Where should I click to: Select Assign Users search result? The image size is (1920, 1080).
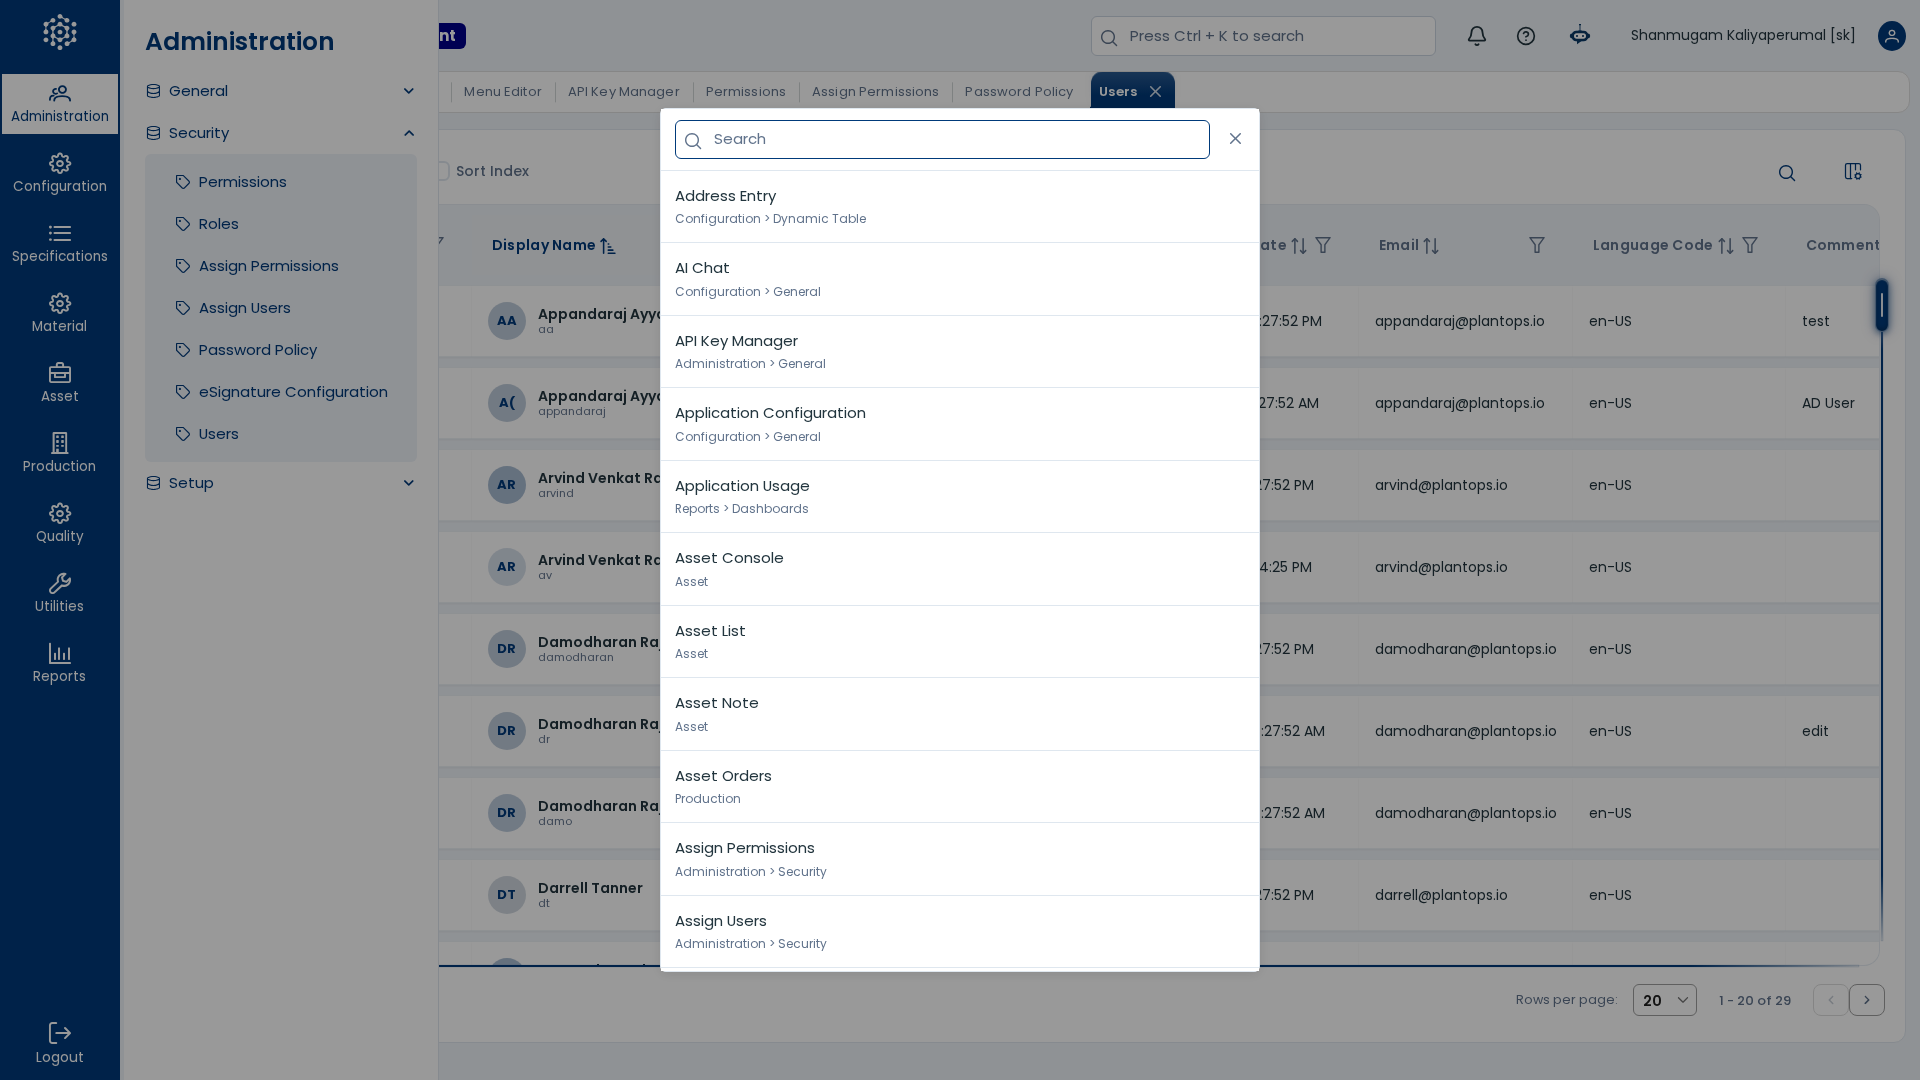point(960,932)
